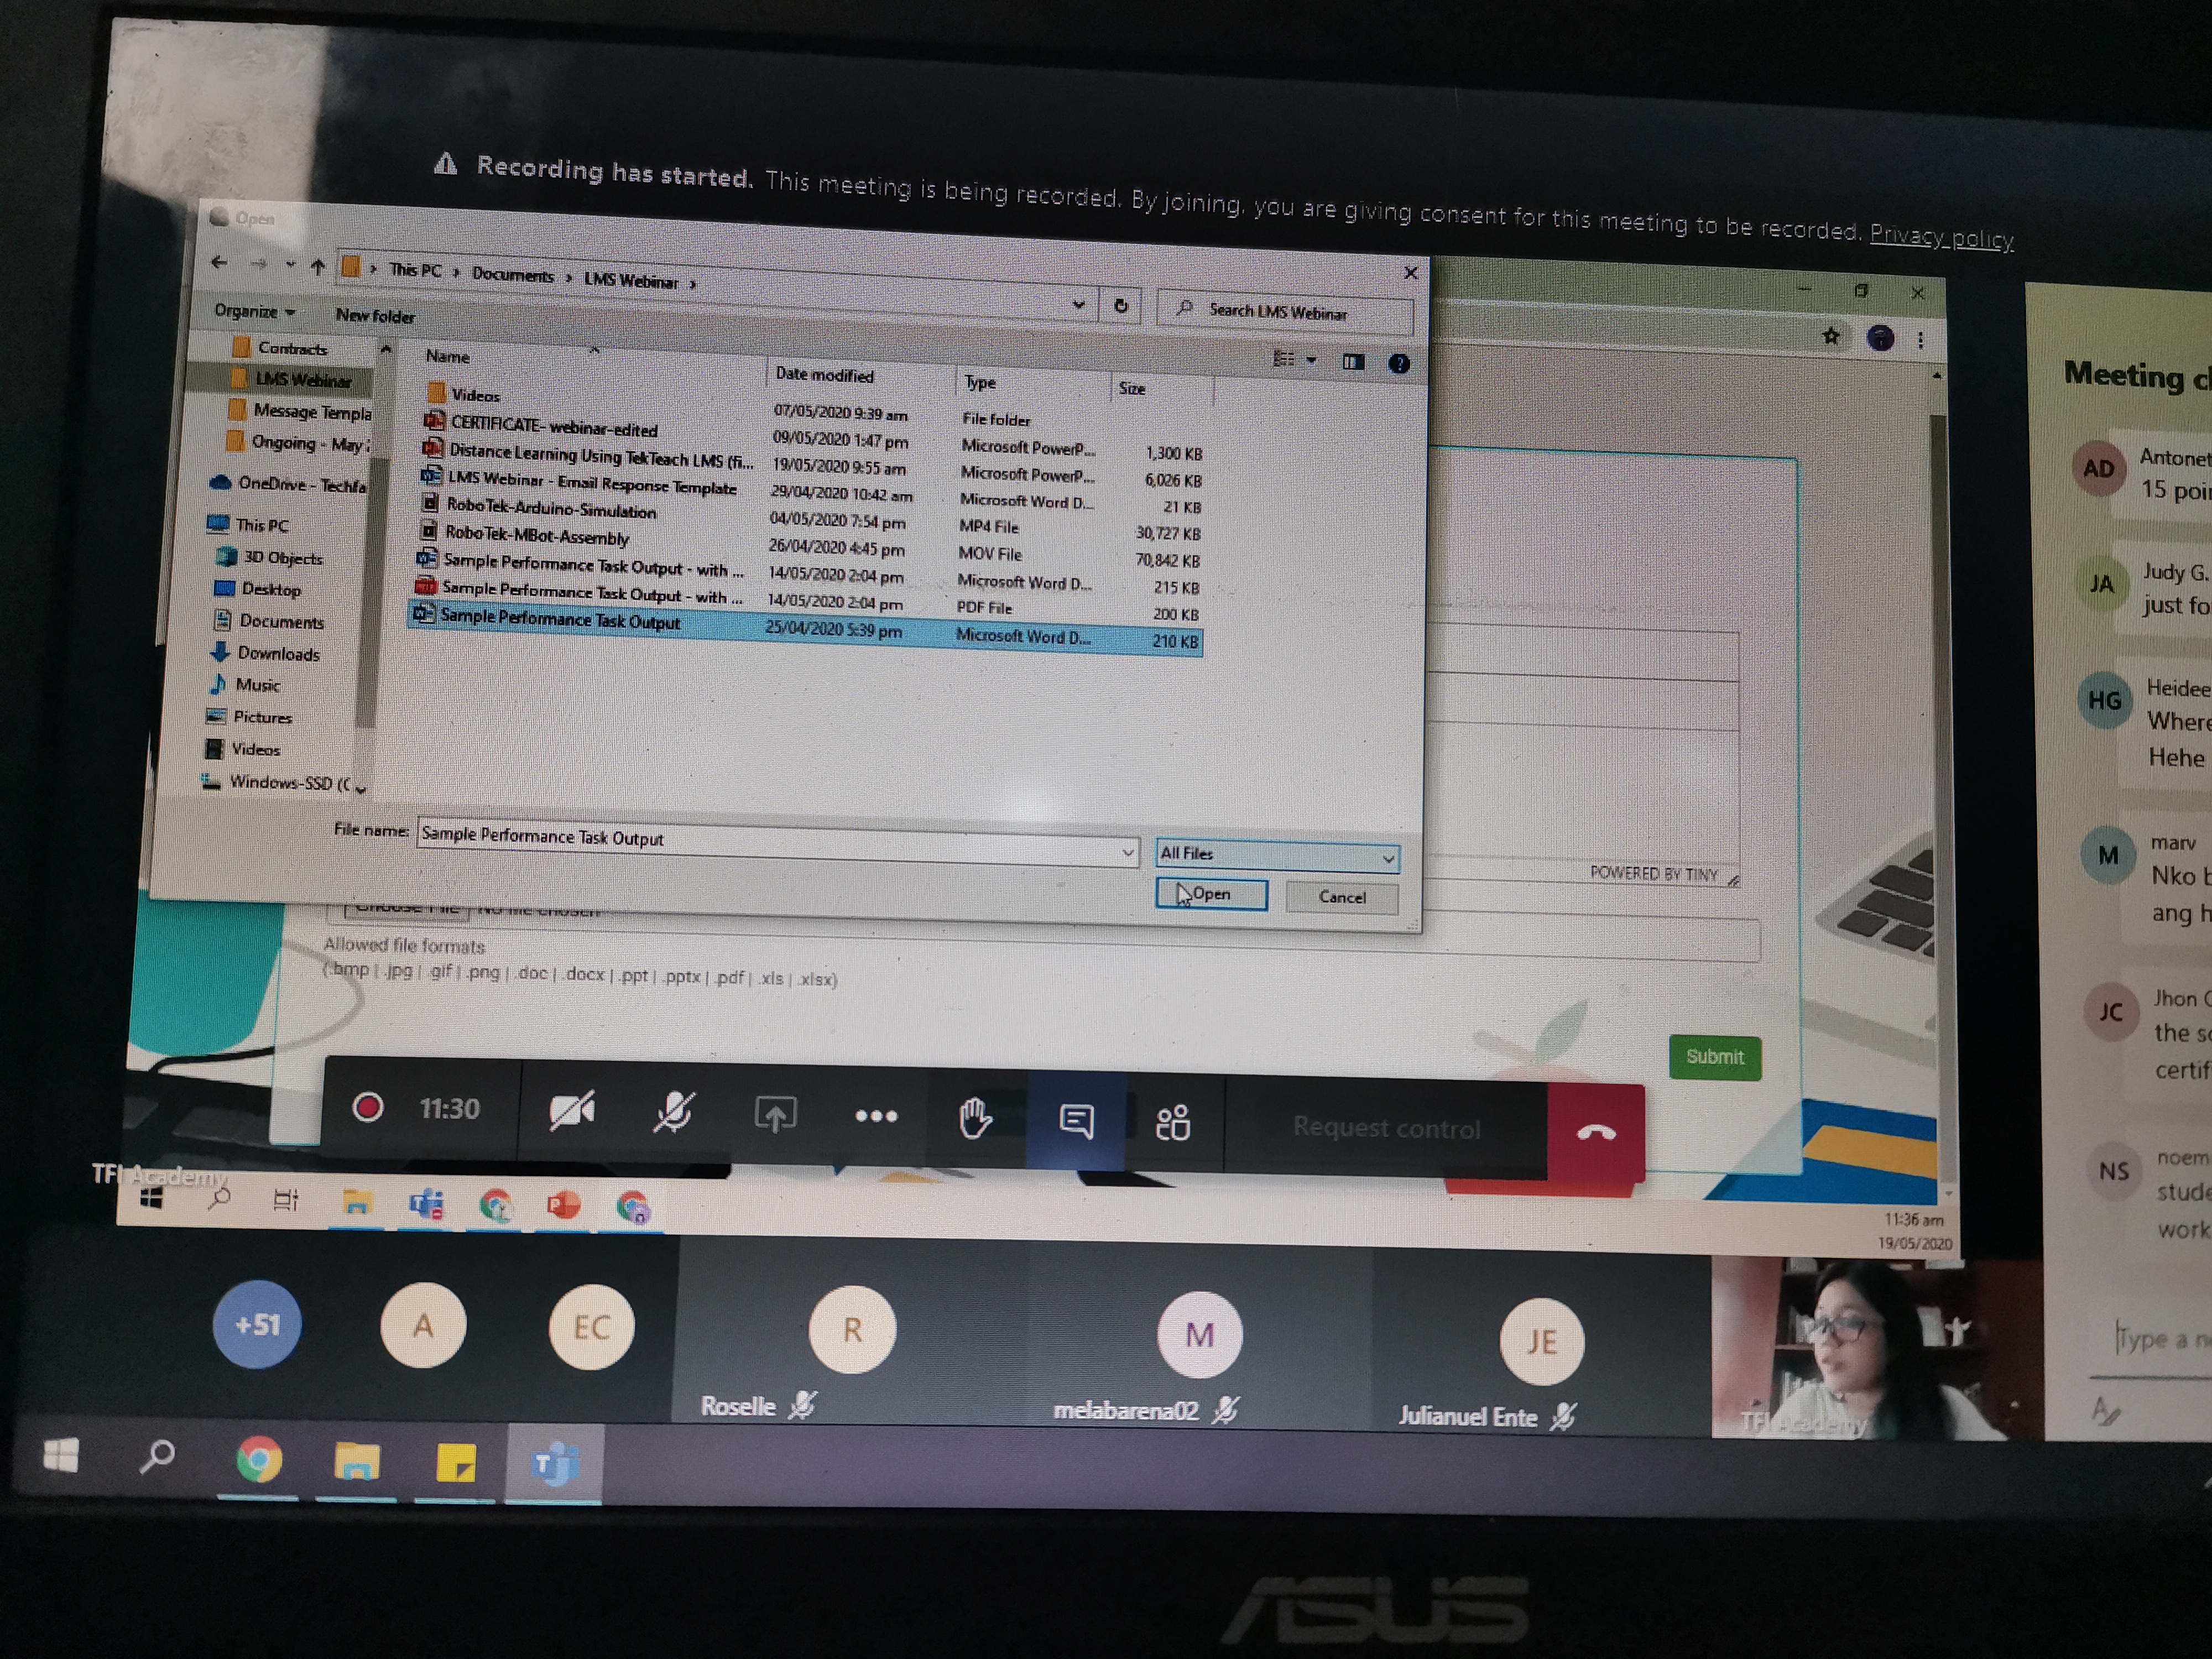The image size is (2212, 1659).
Task: Change the file view layout
Action: pos(1284,359)
